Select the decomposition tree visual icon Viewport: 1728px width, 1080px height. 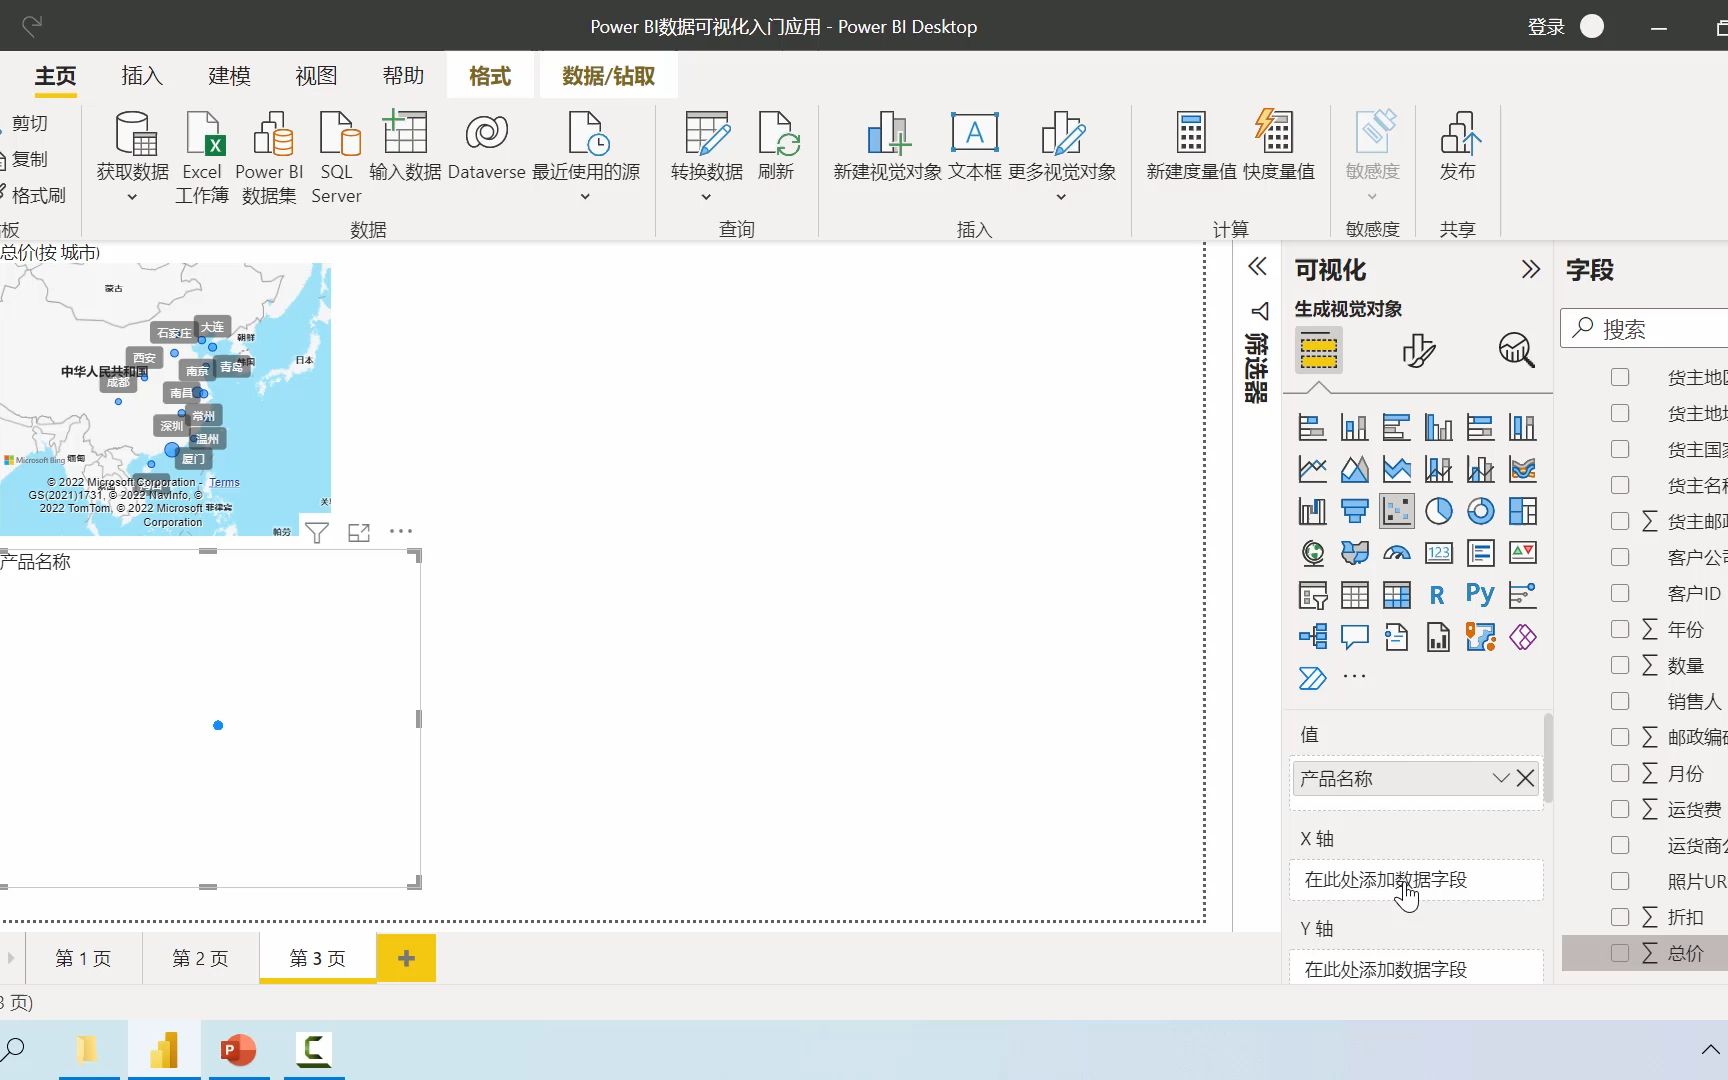pyautogui.click(x=1312, y=637)
